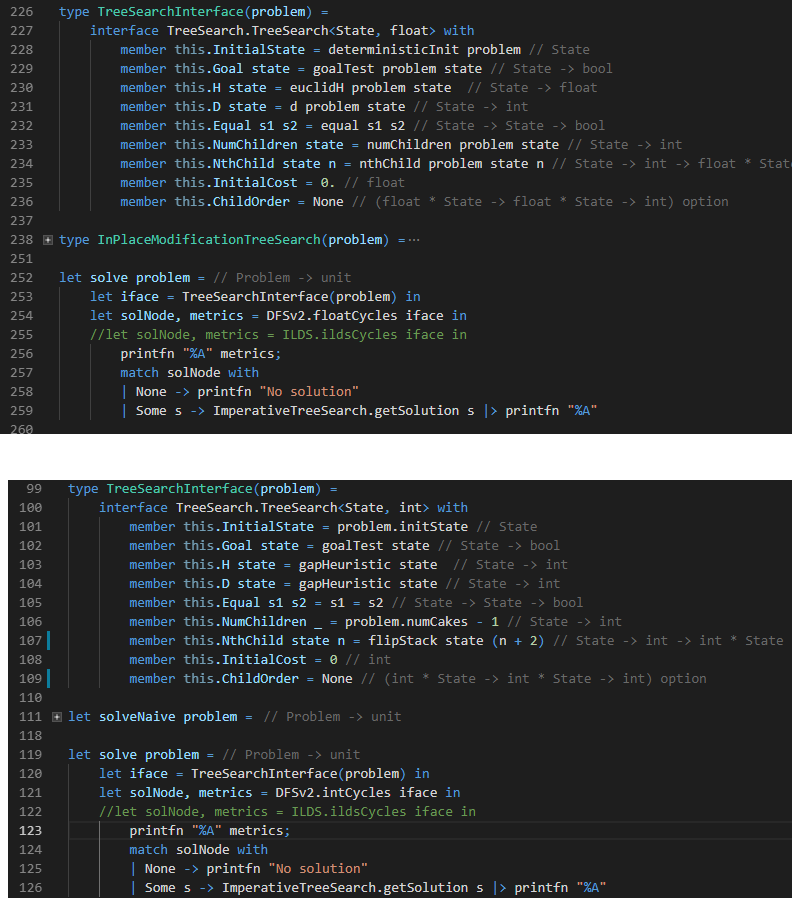Click the change marker beside line 107

48,641
